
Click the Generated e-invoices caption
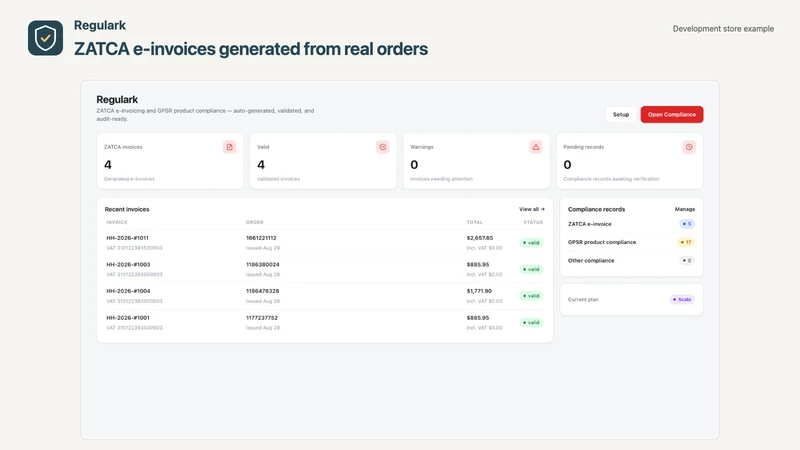[129, 179]
